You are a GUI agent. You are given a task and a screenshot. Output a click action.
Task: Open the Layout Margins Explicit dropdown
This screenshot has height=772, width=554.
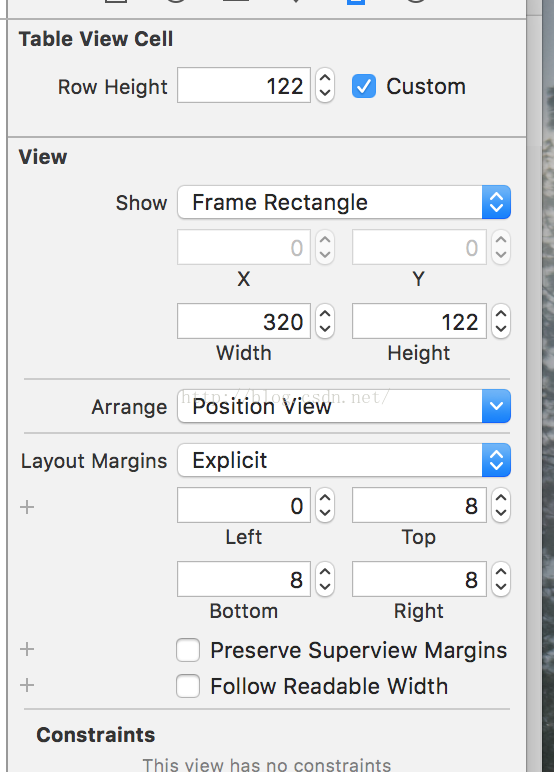tap(344, 460)
